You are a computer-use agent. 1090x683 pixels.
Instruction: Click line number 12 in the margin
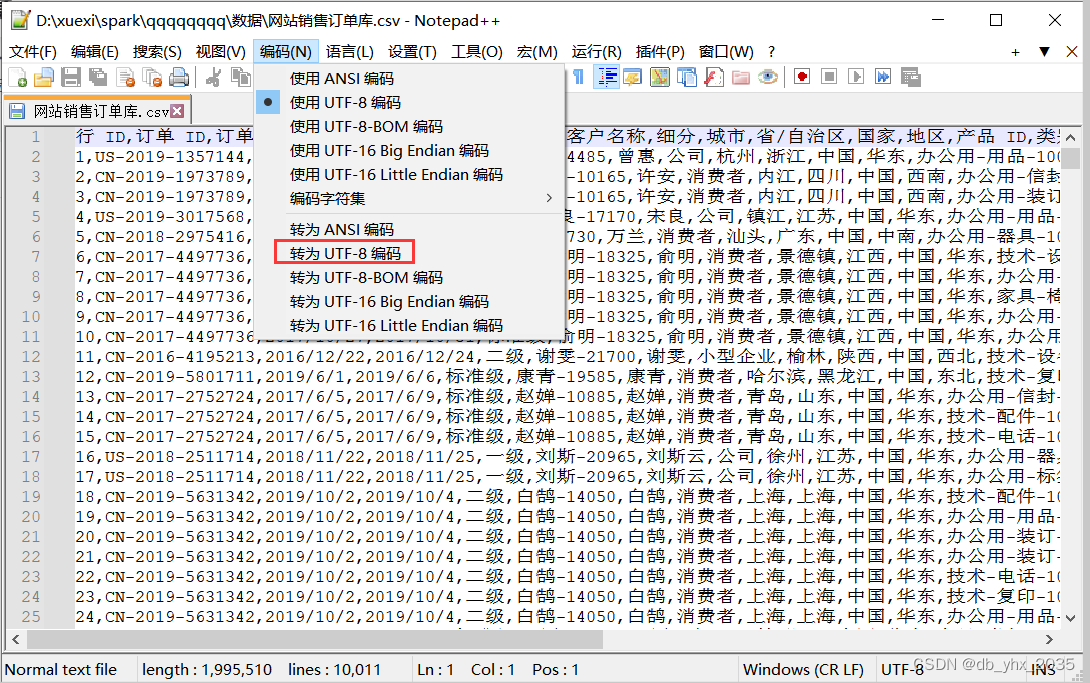pyautogui.click(x=31, y=356)
